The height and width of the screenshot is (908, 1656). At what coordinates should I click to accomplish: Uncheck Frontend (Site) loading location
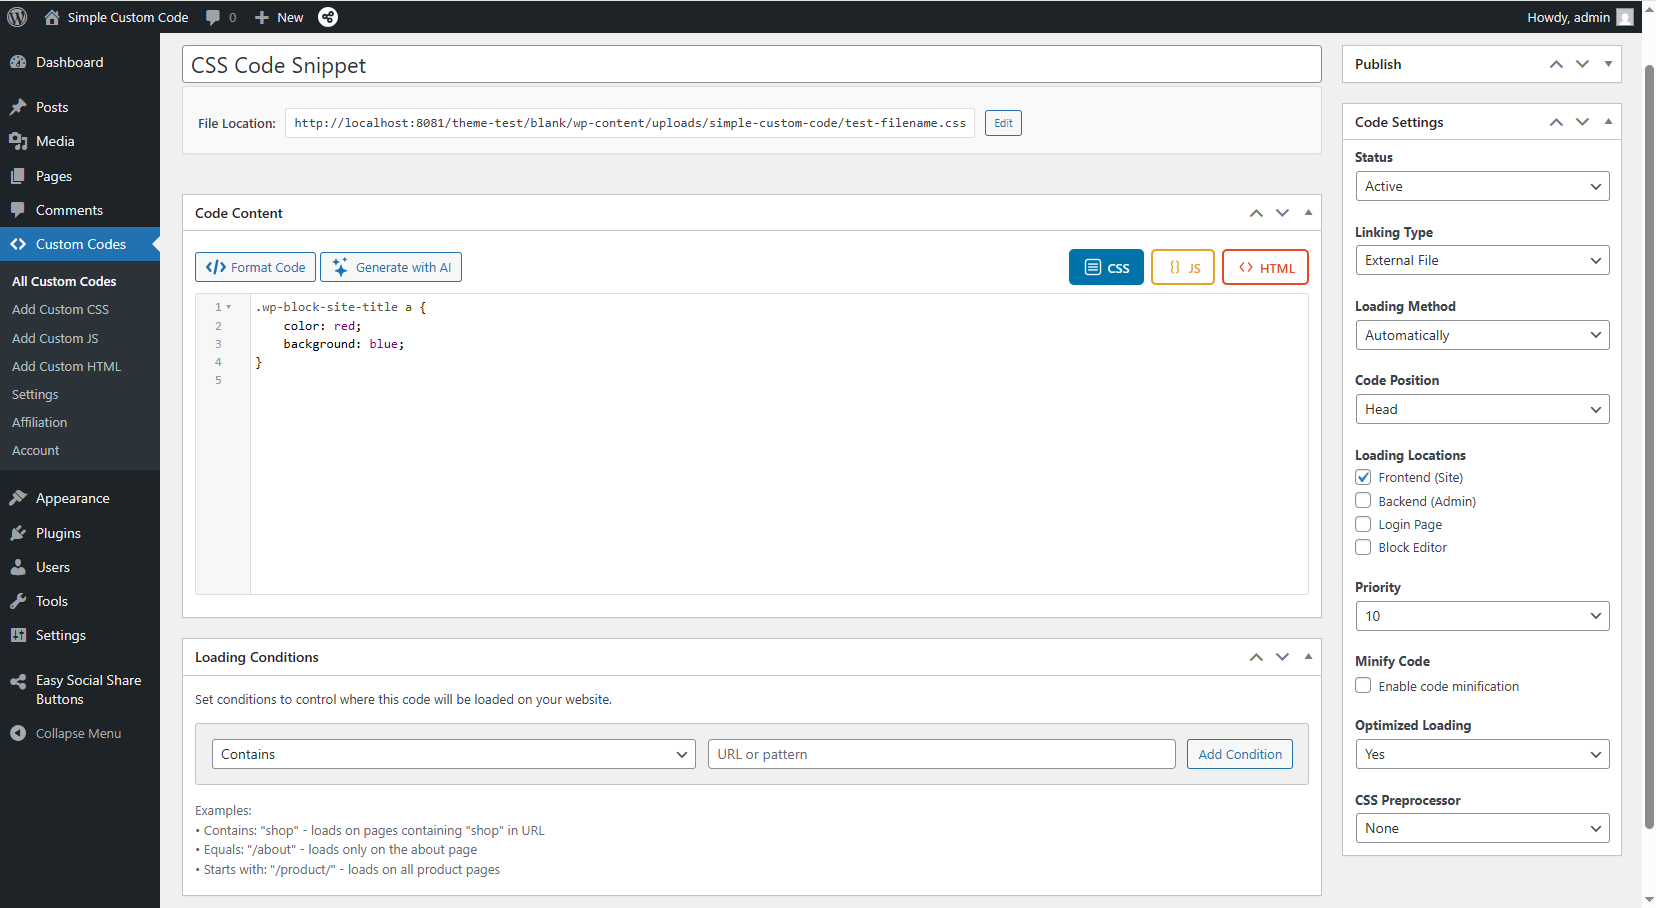coord(1363,477)
